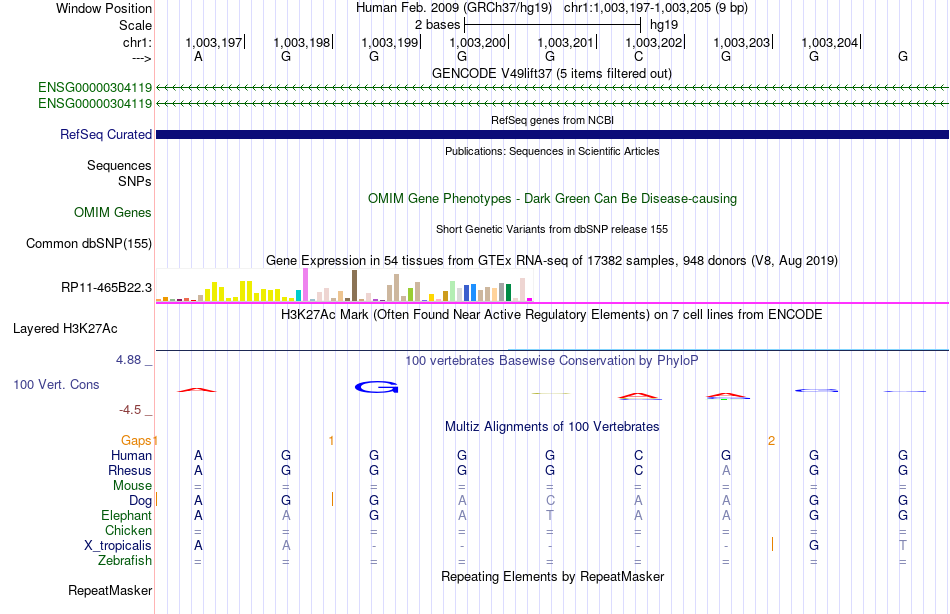Click the RP11-465B22.3 gene label
Image resolution: width=950 pixels, height=614 pixels.
106,287
